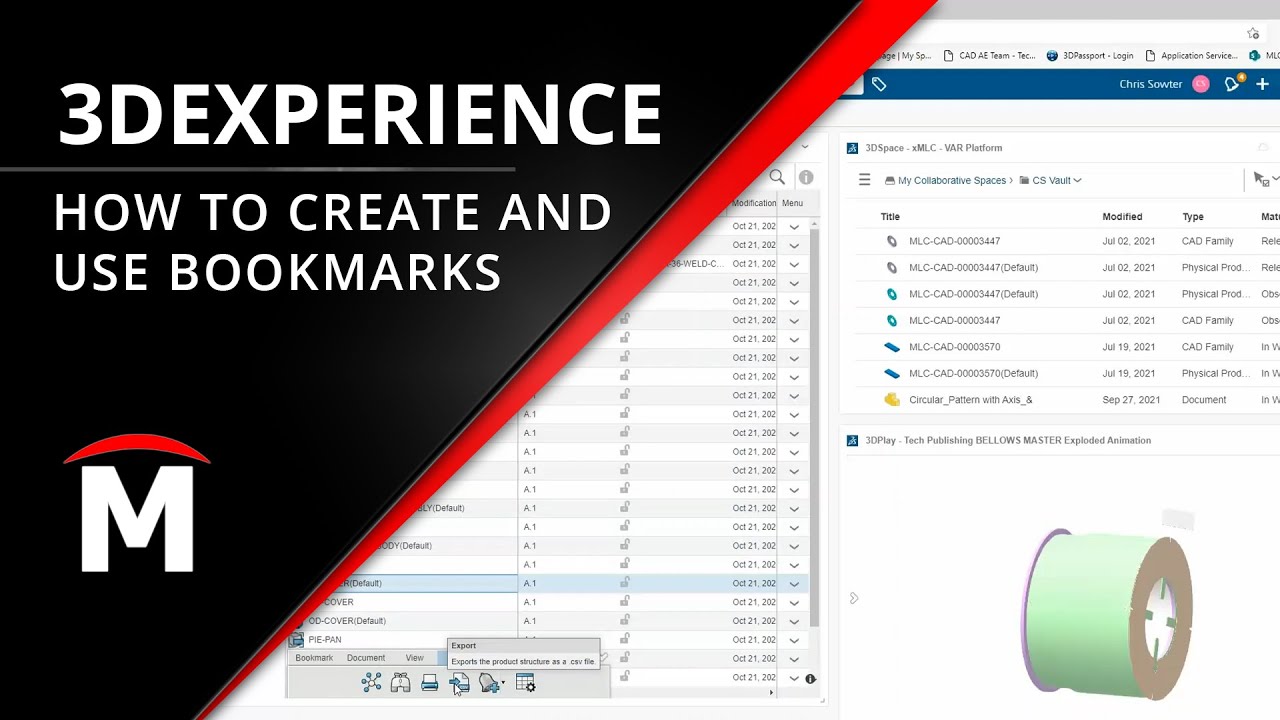Click the 3DSpace widget logo icon
The height and width of the screenshot is (720, 1280).
tap(853, 148)
